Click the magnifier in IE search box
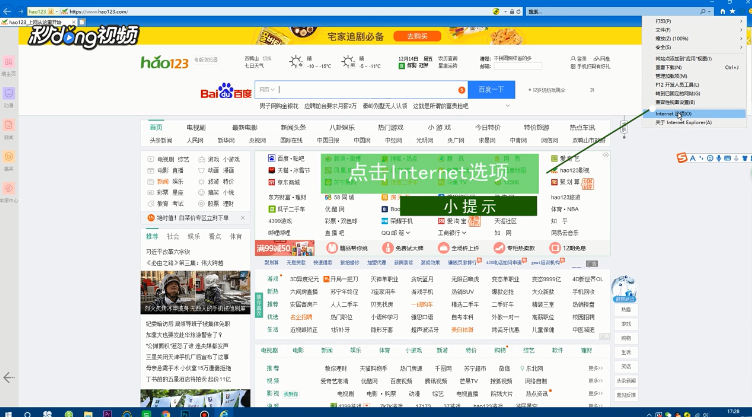This screenshot has width=752, height=417. 703,11
